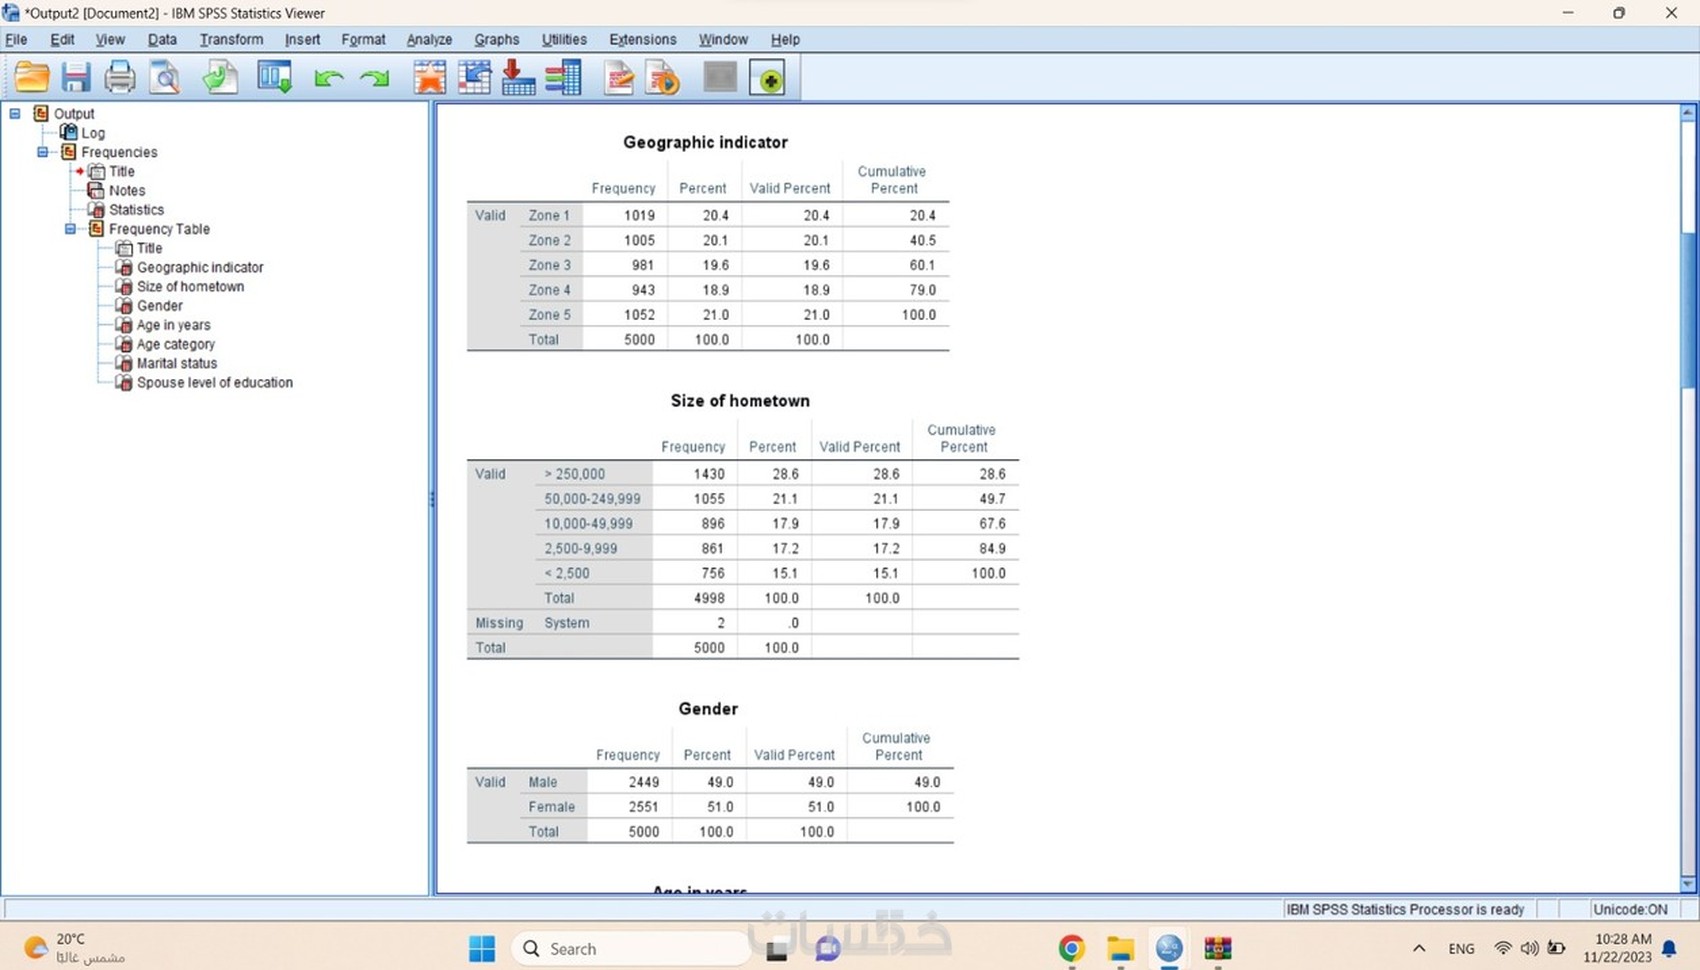1700x970 pixels.
Task: Open the Extensions menu
Action: (x=643, y=40)
